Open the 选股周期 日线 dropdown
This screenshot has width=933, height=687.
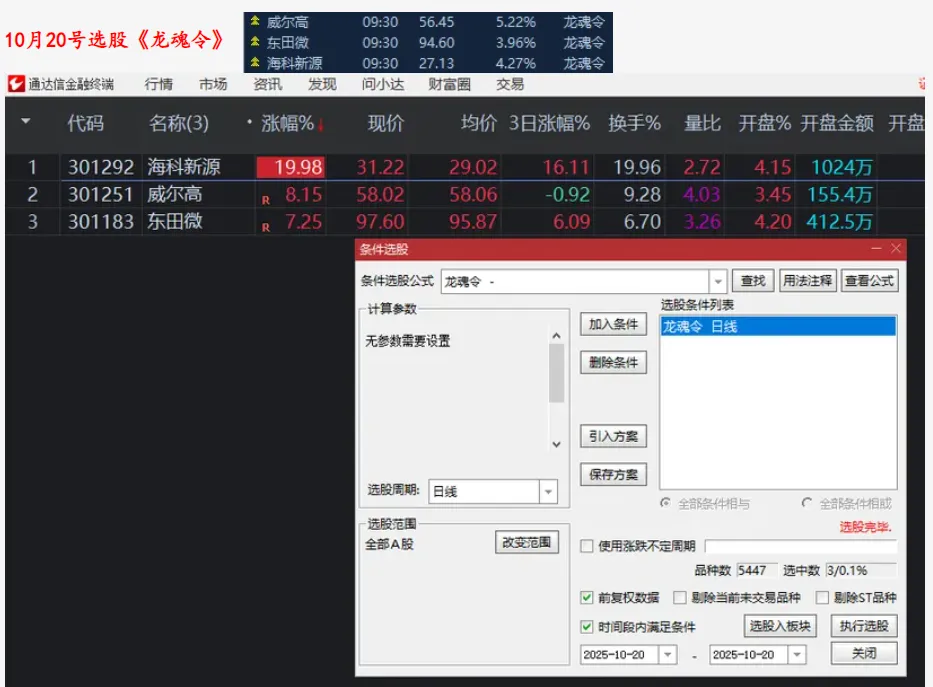pyautogui.click(x=547, y=492)
